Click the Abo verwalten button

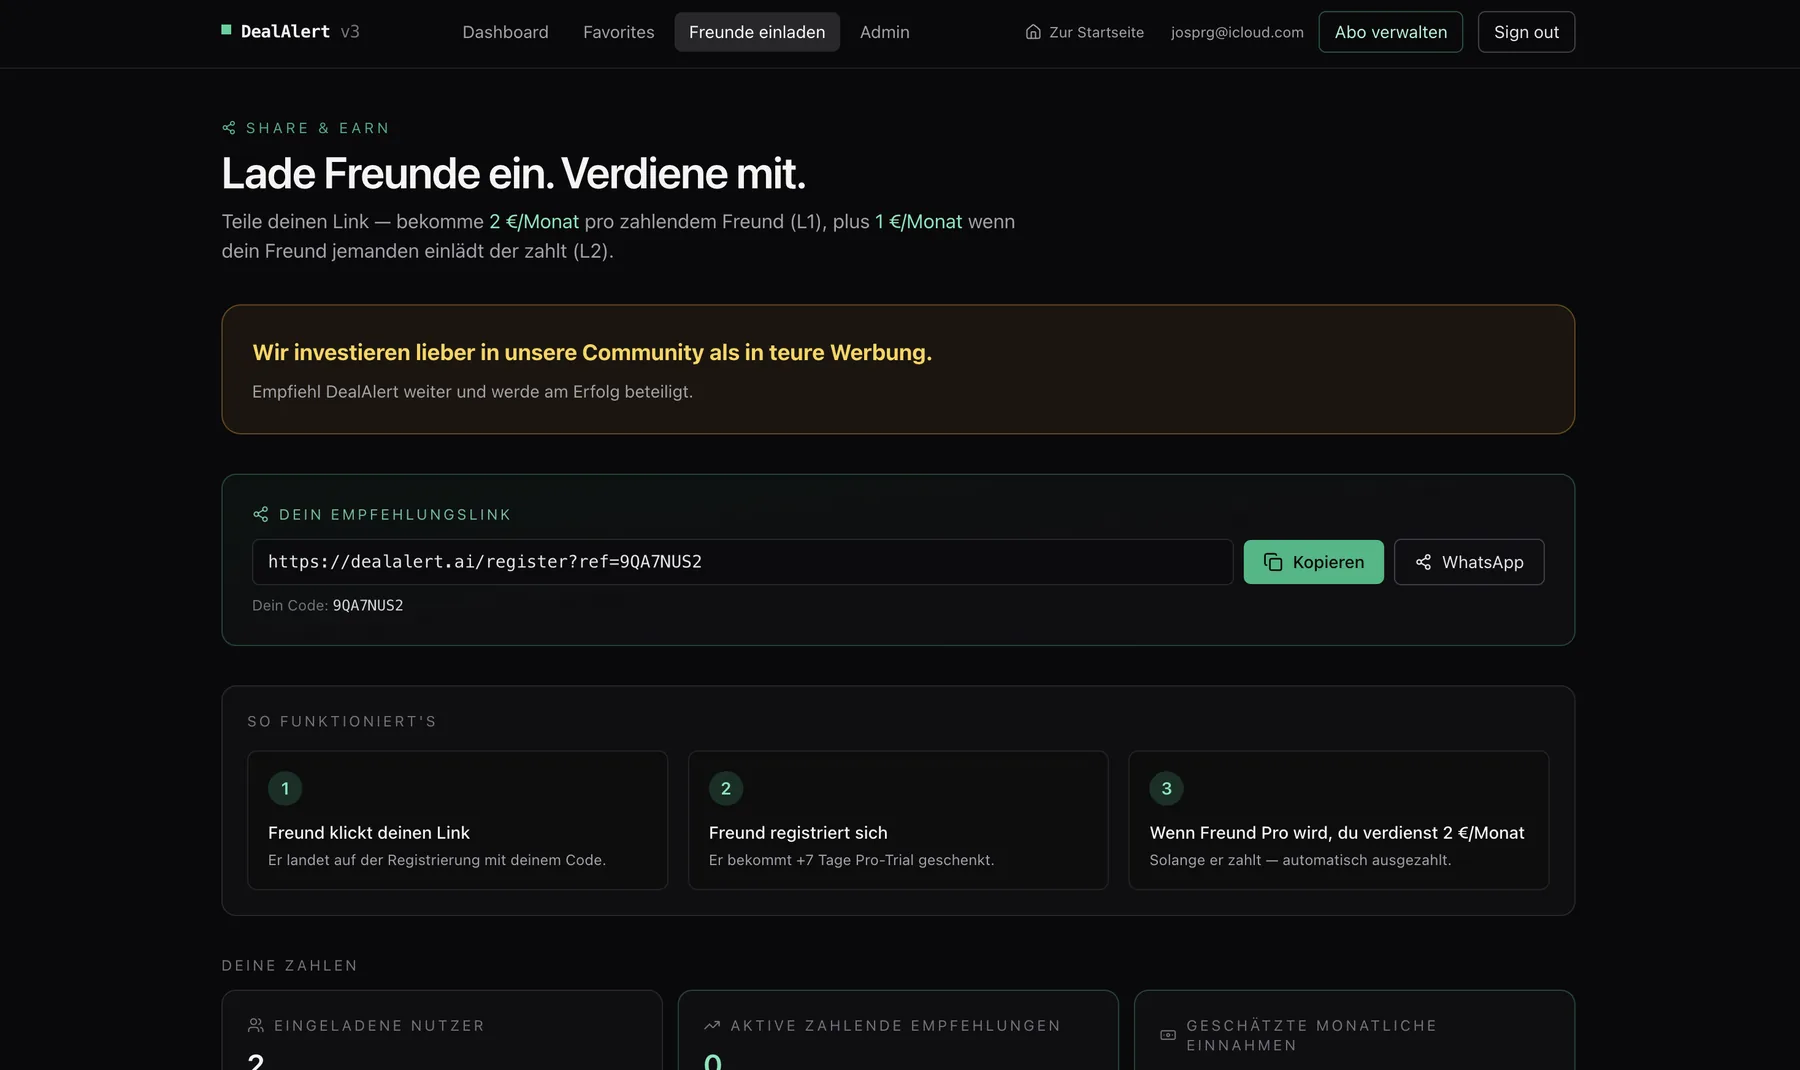pos(1390,32)
